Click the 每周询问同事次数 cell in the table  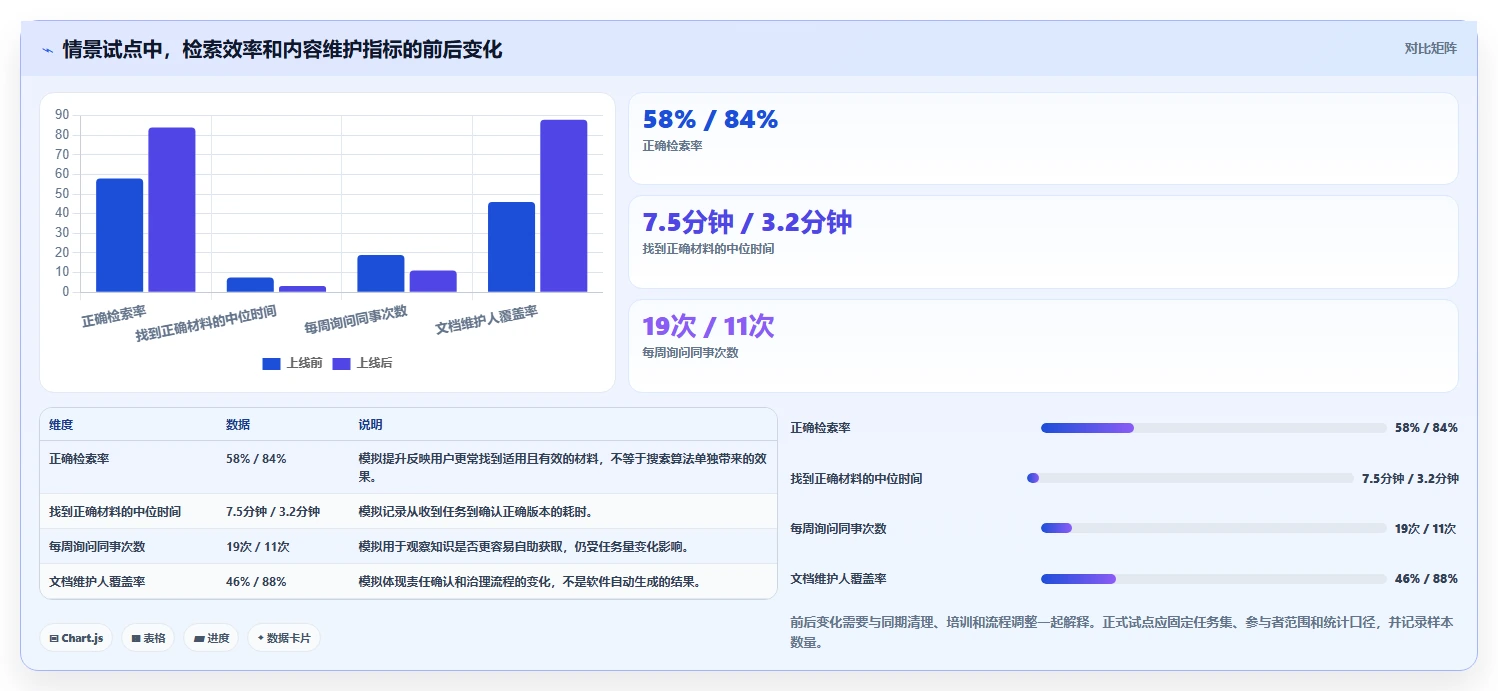pyautogui.click(x=97, y=547)
